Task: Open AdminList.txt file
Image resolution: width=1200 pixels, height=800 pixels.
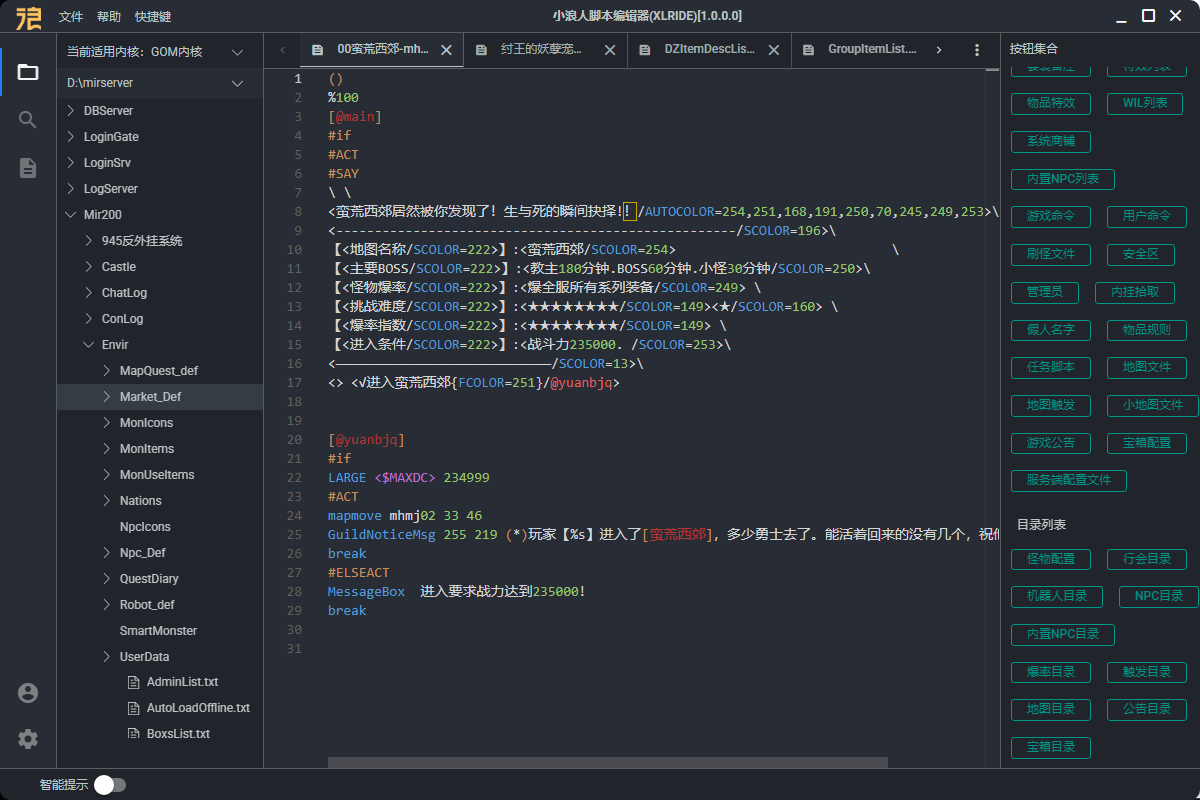Action: coord(182,682)
